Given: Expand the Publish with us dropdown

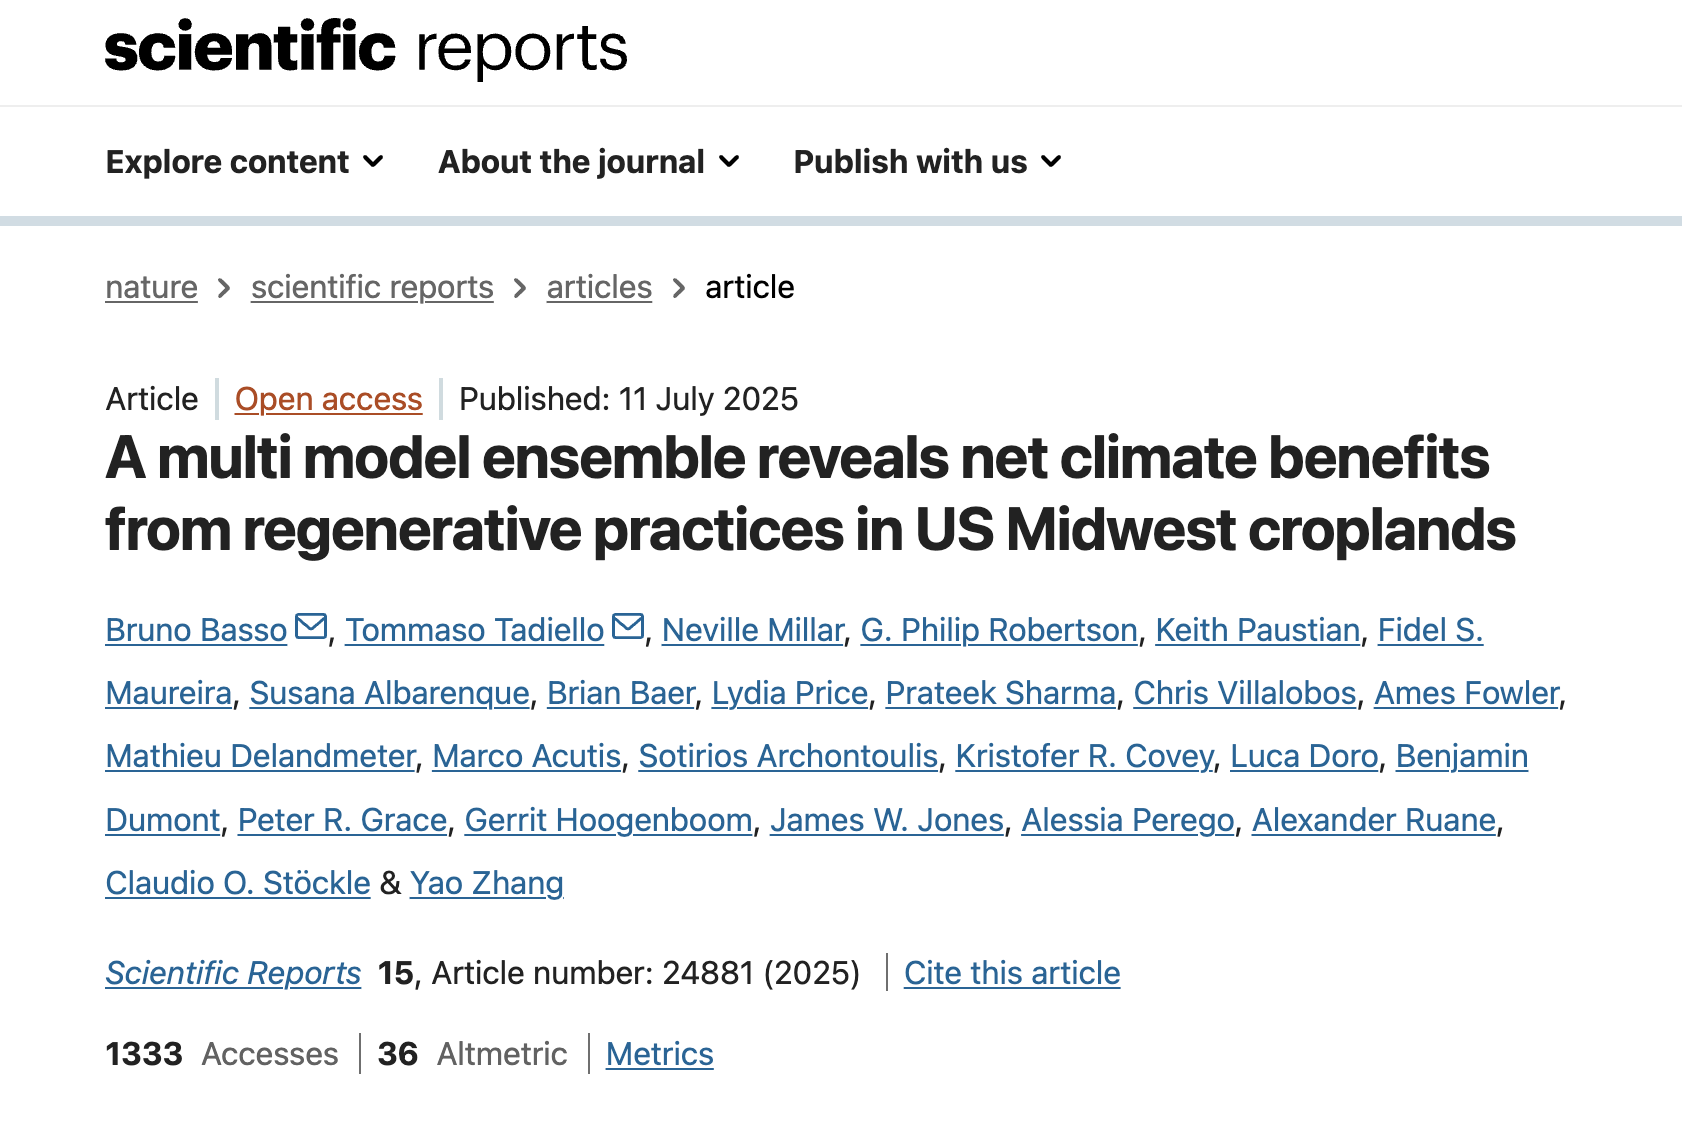Looking at the screenshot, I should tap(927, 162).
